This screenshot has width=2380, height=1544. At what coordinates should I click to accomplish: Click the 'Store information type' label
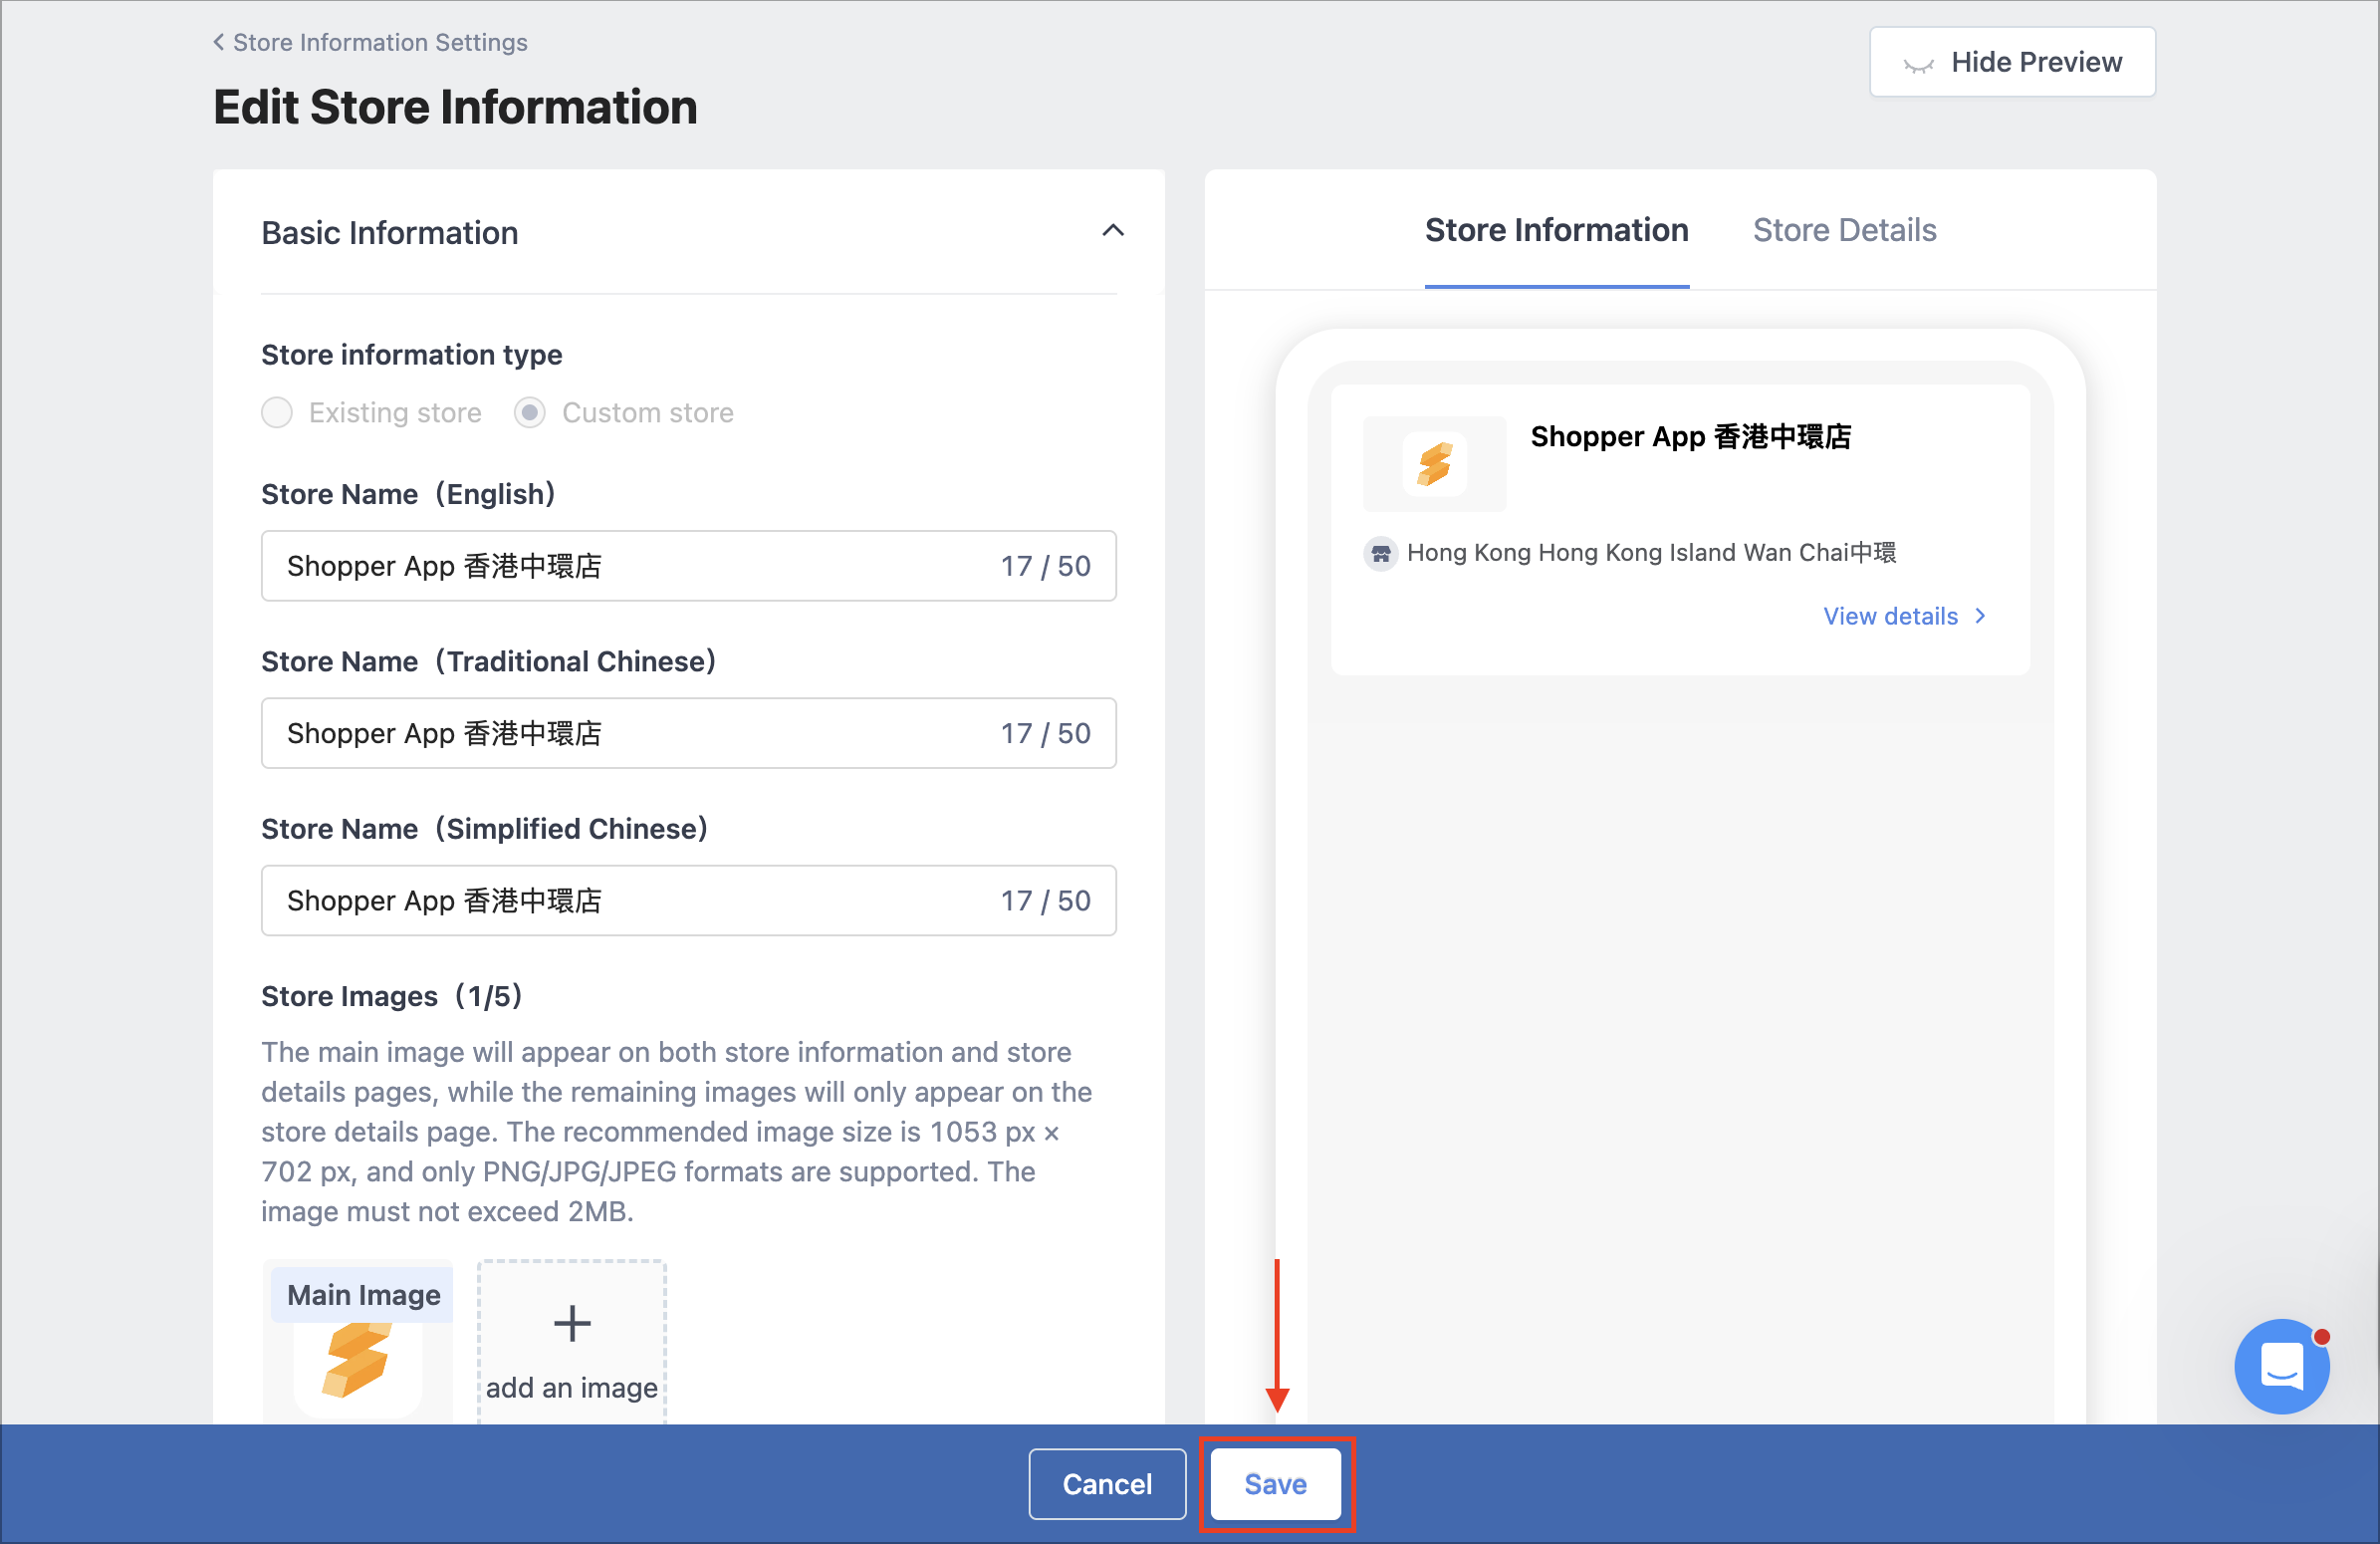pos(411,355)
